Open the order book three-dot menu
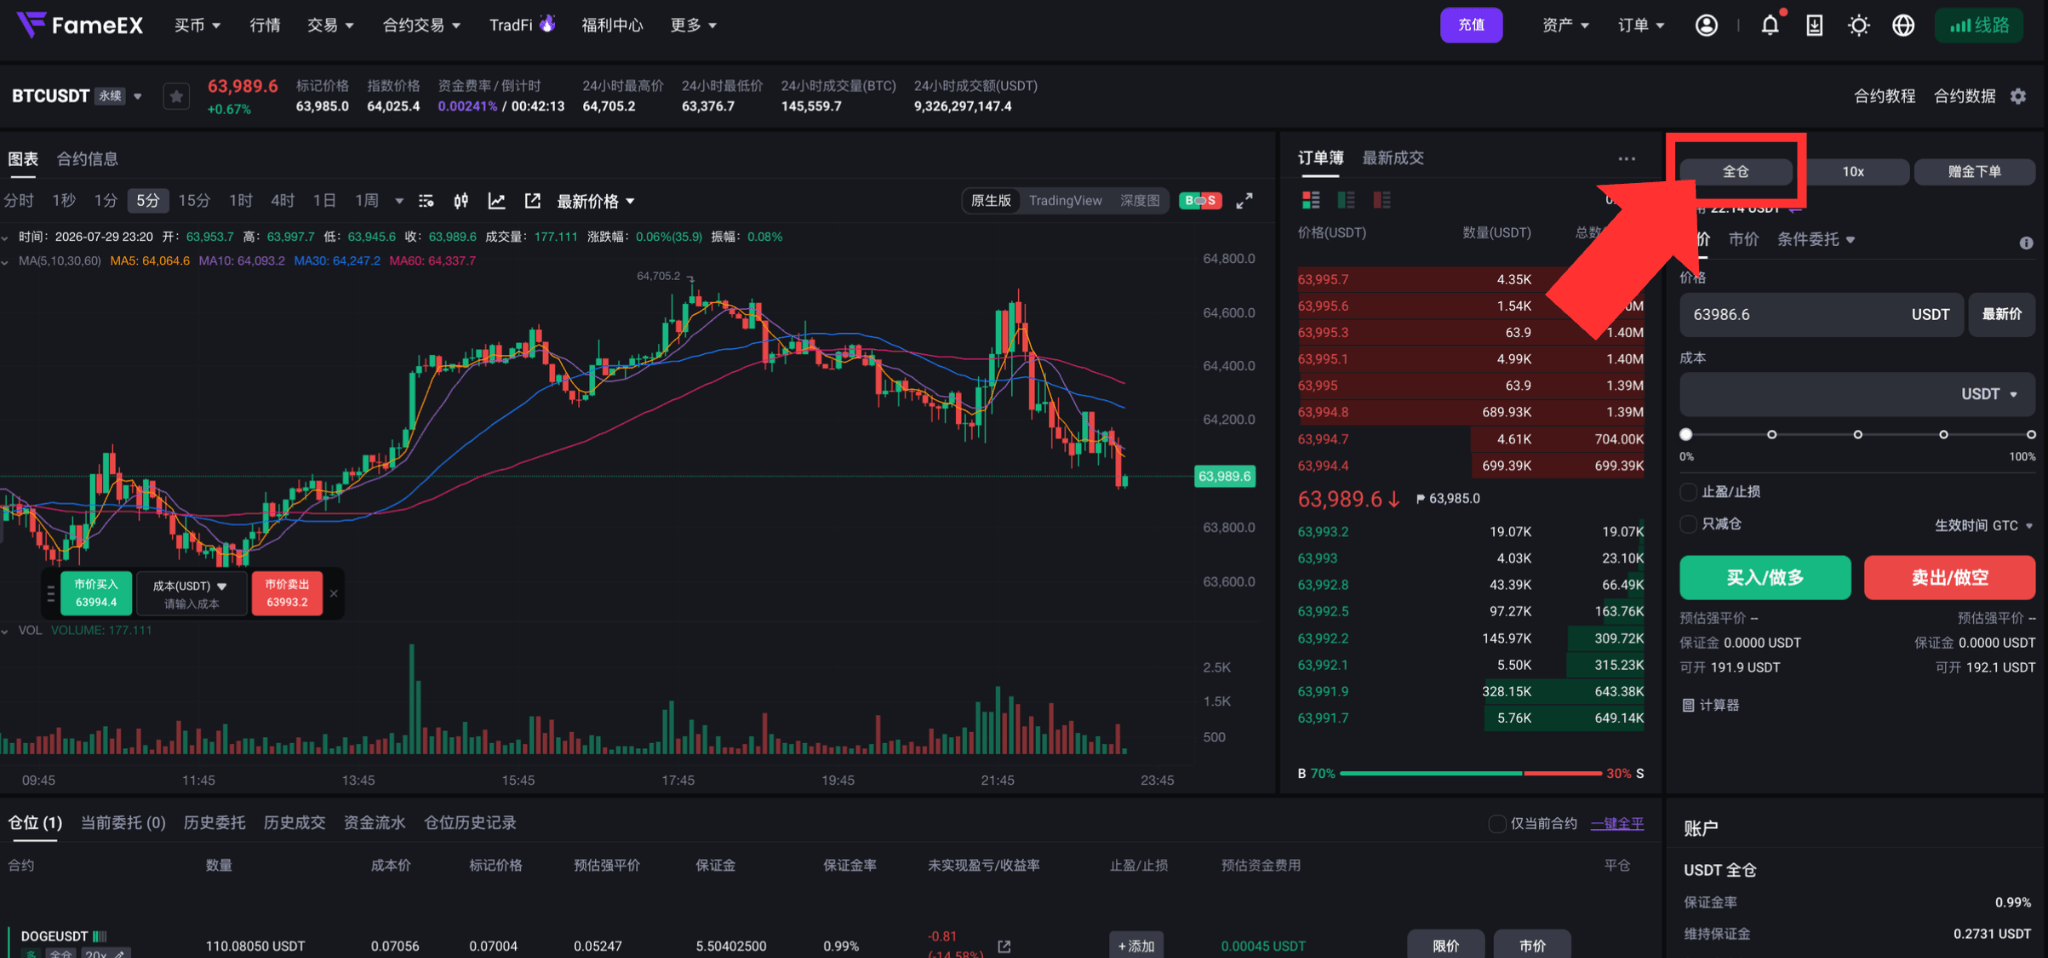The height and width of the screenshot is (958, 2048). 1627,158
